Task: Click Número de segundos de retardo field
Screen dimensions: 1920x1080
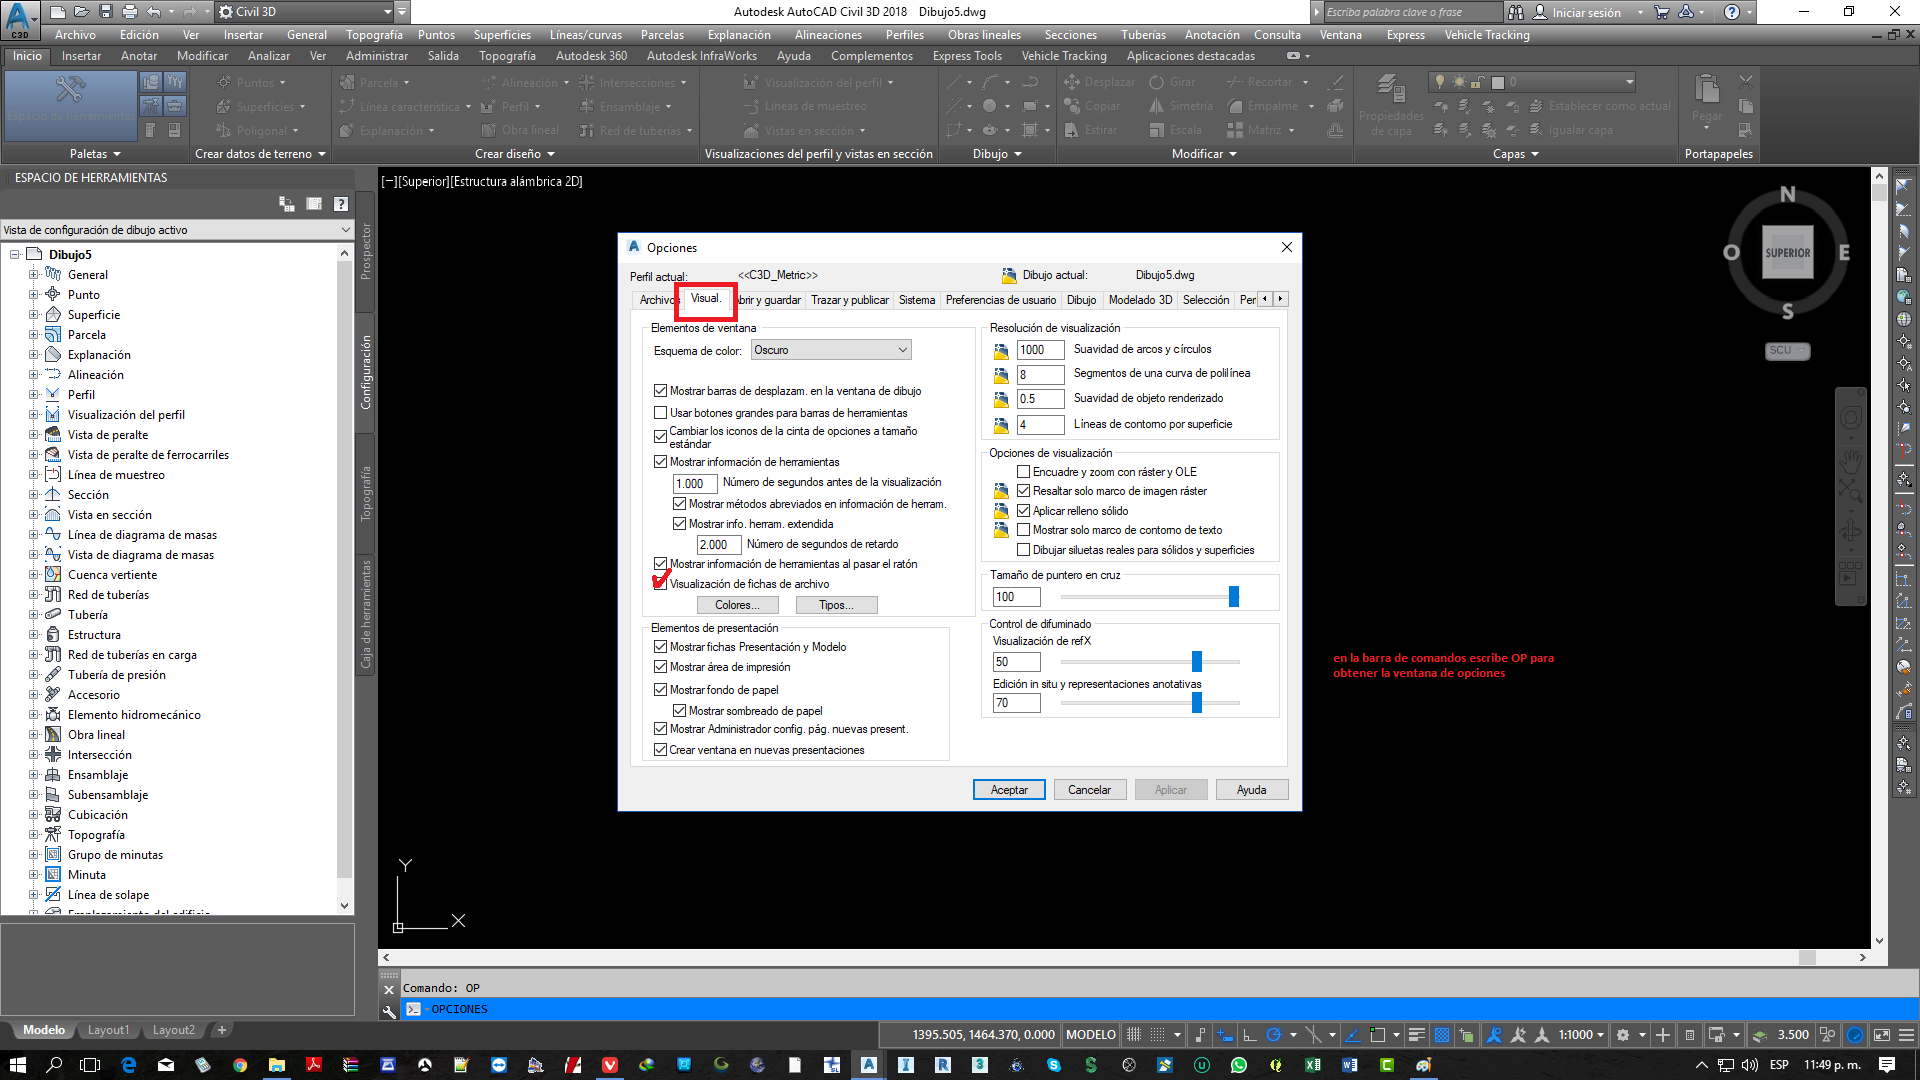Action: pyautogui.click(x=719, y=545)
